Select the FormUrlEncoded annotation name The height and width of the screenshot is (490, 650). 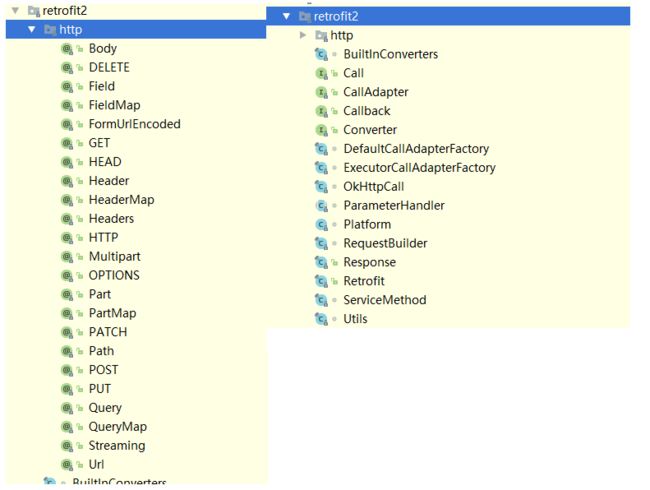134,124
